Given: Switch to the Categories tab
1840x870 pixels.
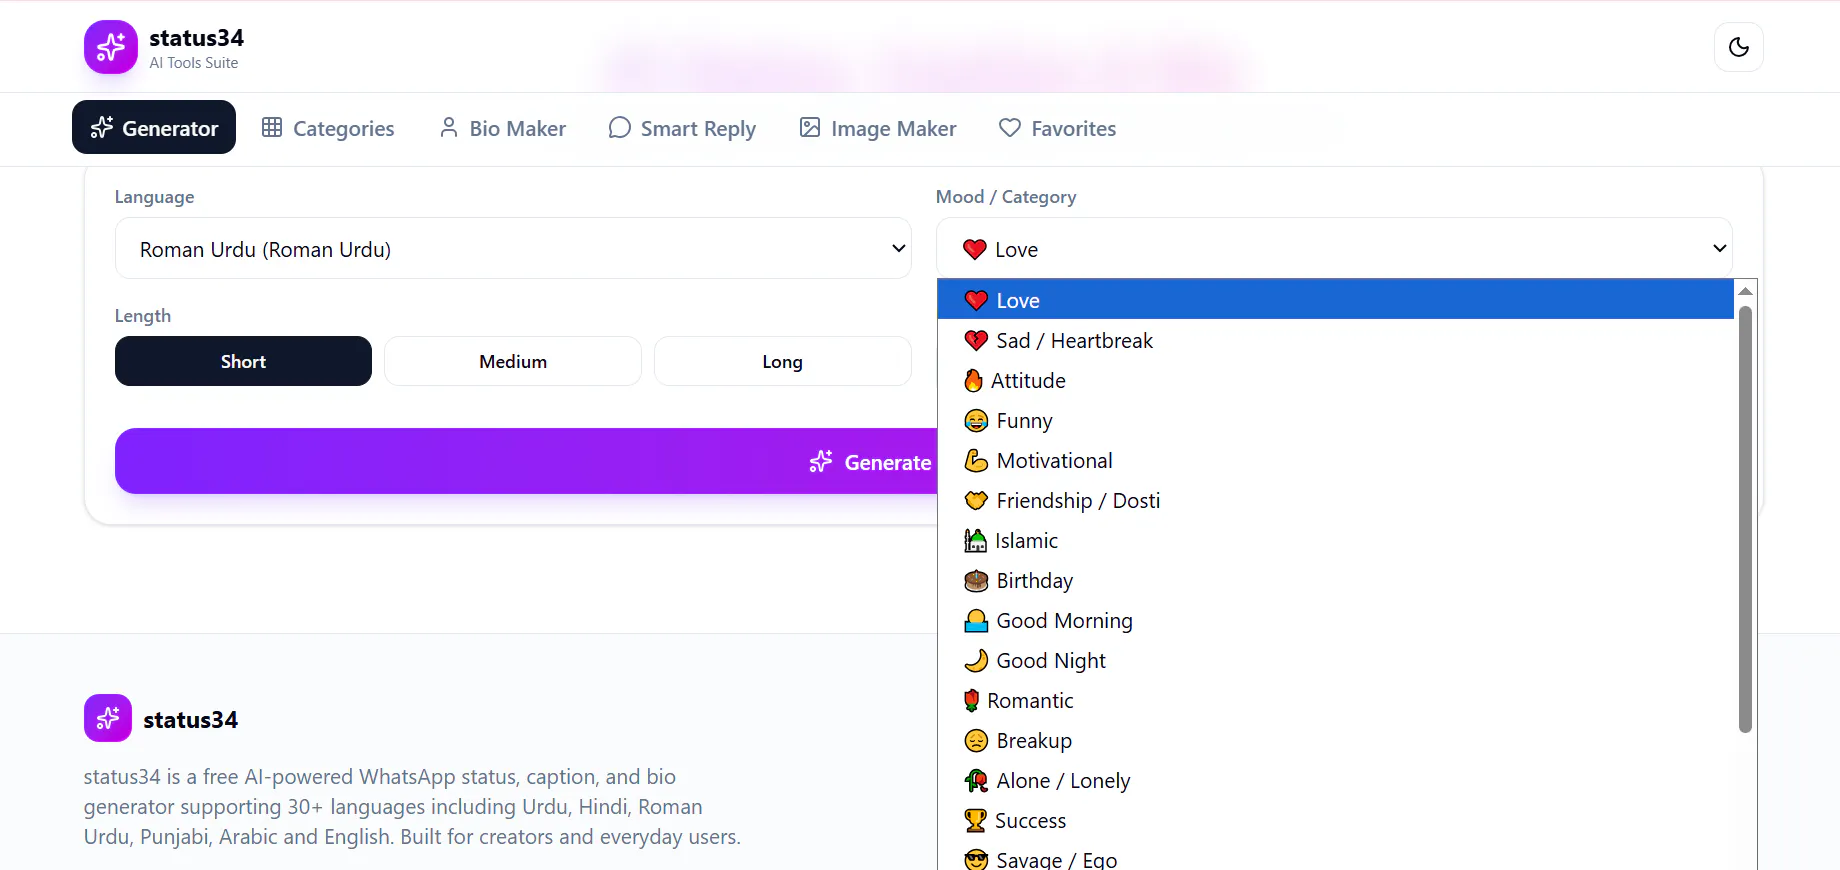Looking at the screenshot, I should click(x=328, y=128).
